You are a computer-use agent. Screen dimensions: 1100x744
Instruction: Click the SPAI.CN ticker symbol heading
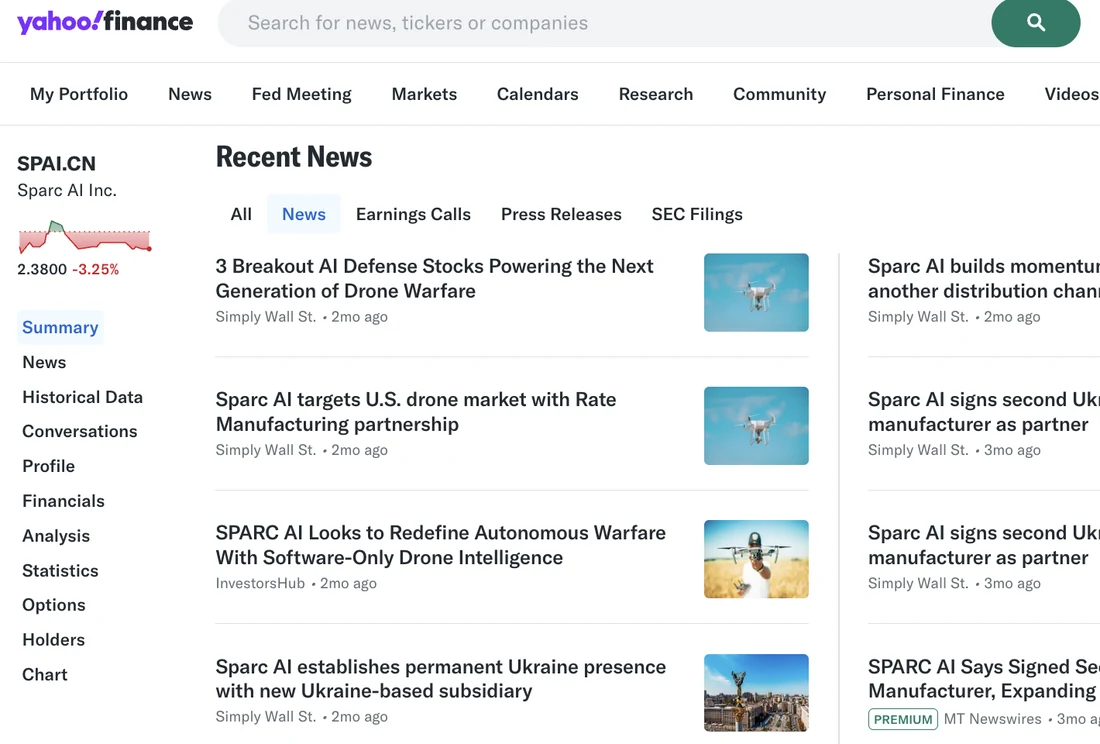pos(56,163)
